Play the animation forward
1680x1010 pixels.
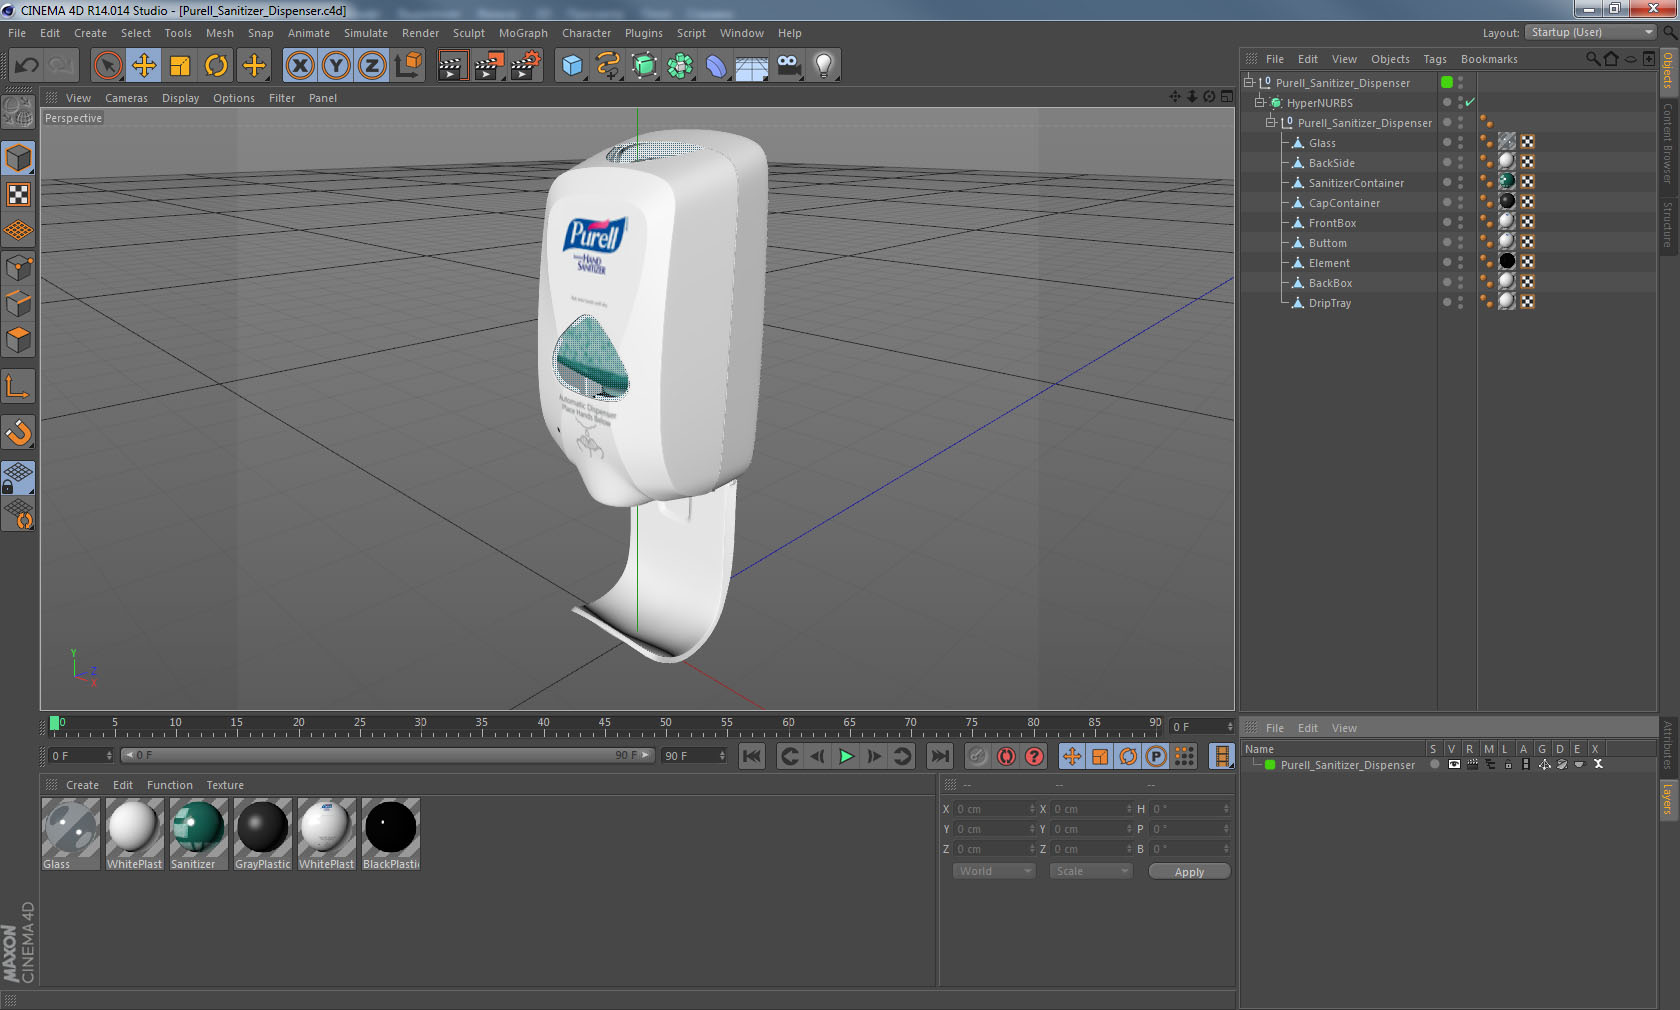846,756
